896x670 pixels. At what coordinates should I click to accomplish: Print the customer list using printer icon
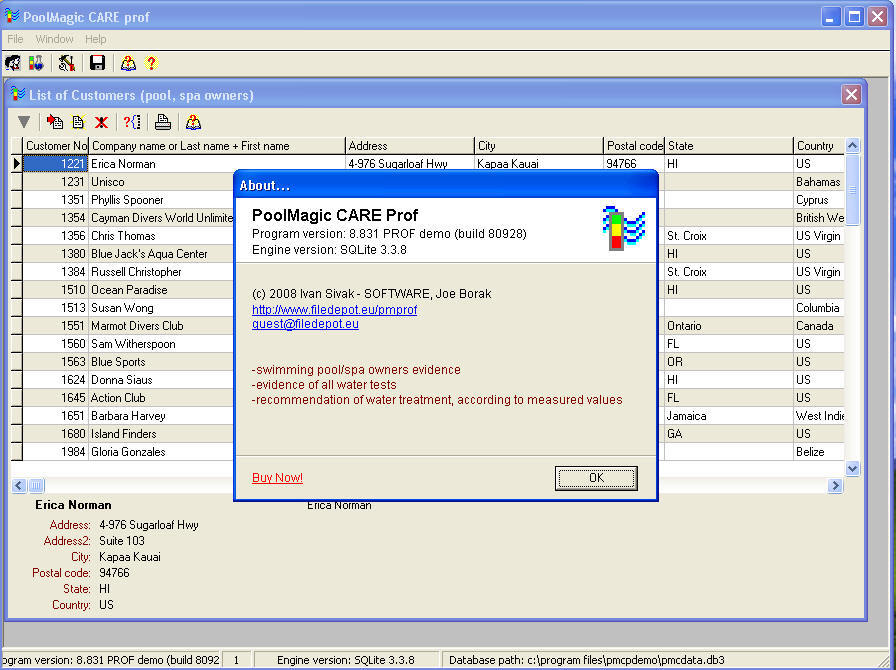[162, 121]
